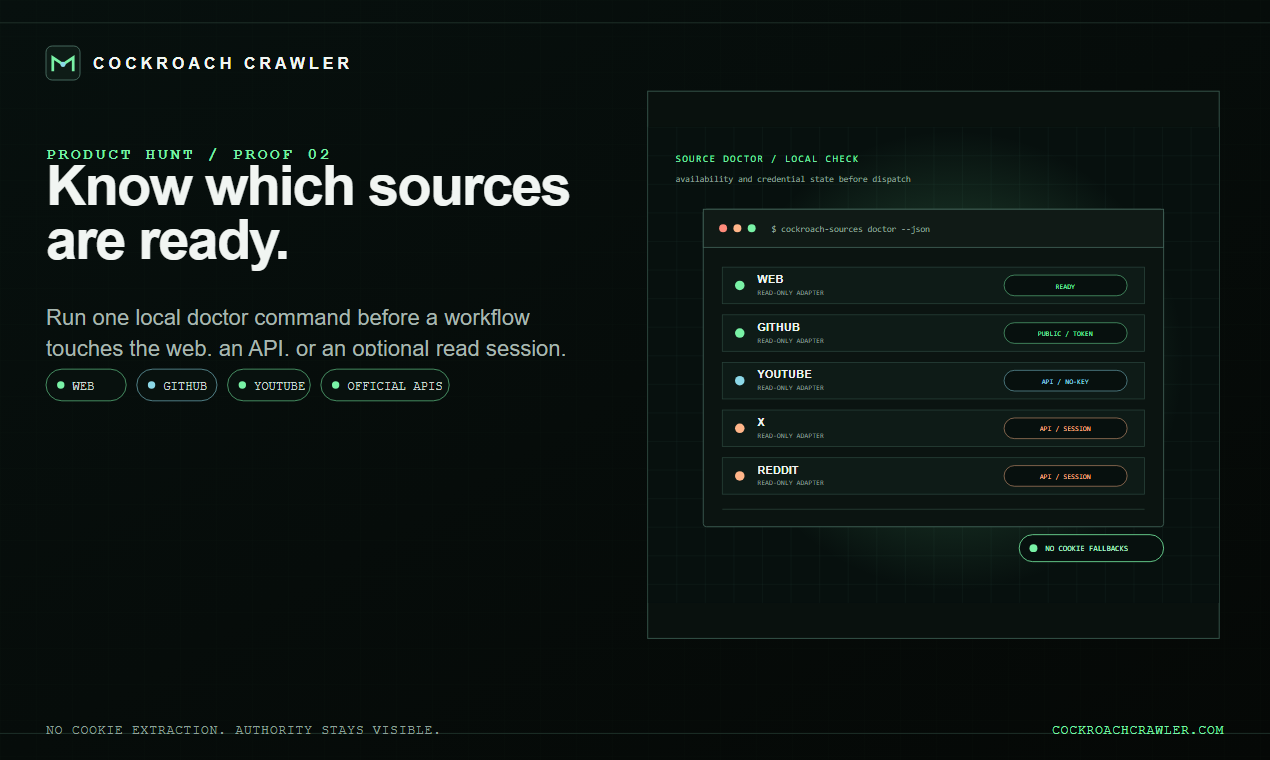This screenshot has width=1270, height=760.
Task: Select the WEB source pill
Action: coord(86,385)
